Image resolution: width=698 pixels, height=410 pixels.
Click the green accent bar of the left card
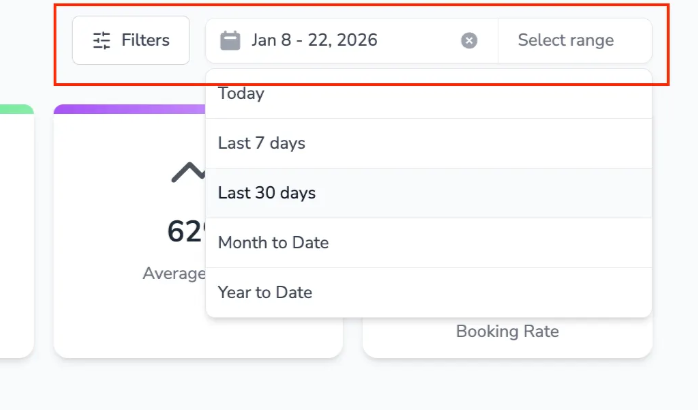click(16, 109)
